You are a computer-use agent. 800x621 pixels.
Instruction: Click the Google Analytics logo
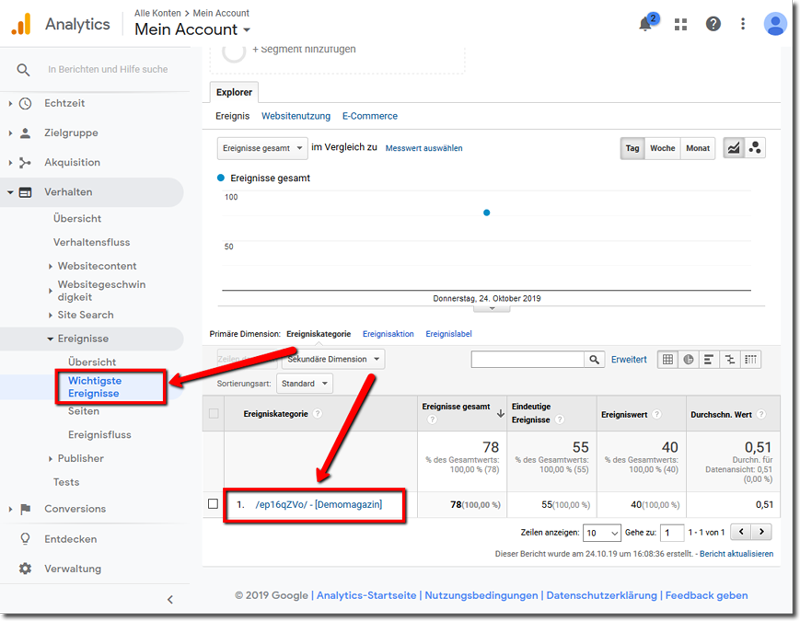[22, 24]
